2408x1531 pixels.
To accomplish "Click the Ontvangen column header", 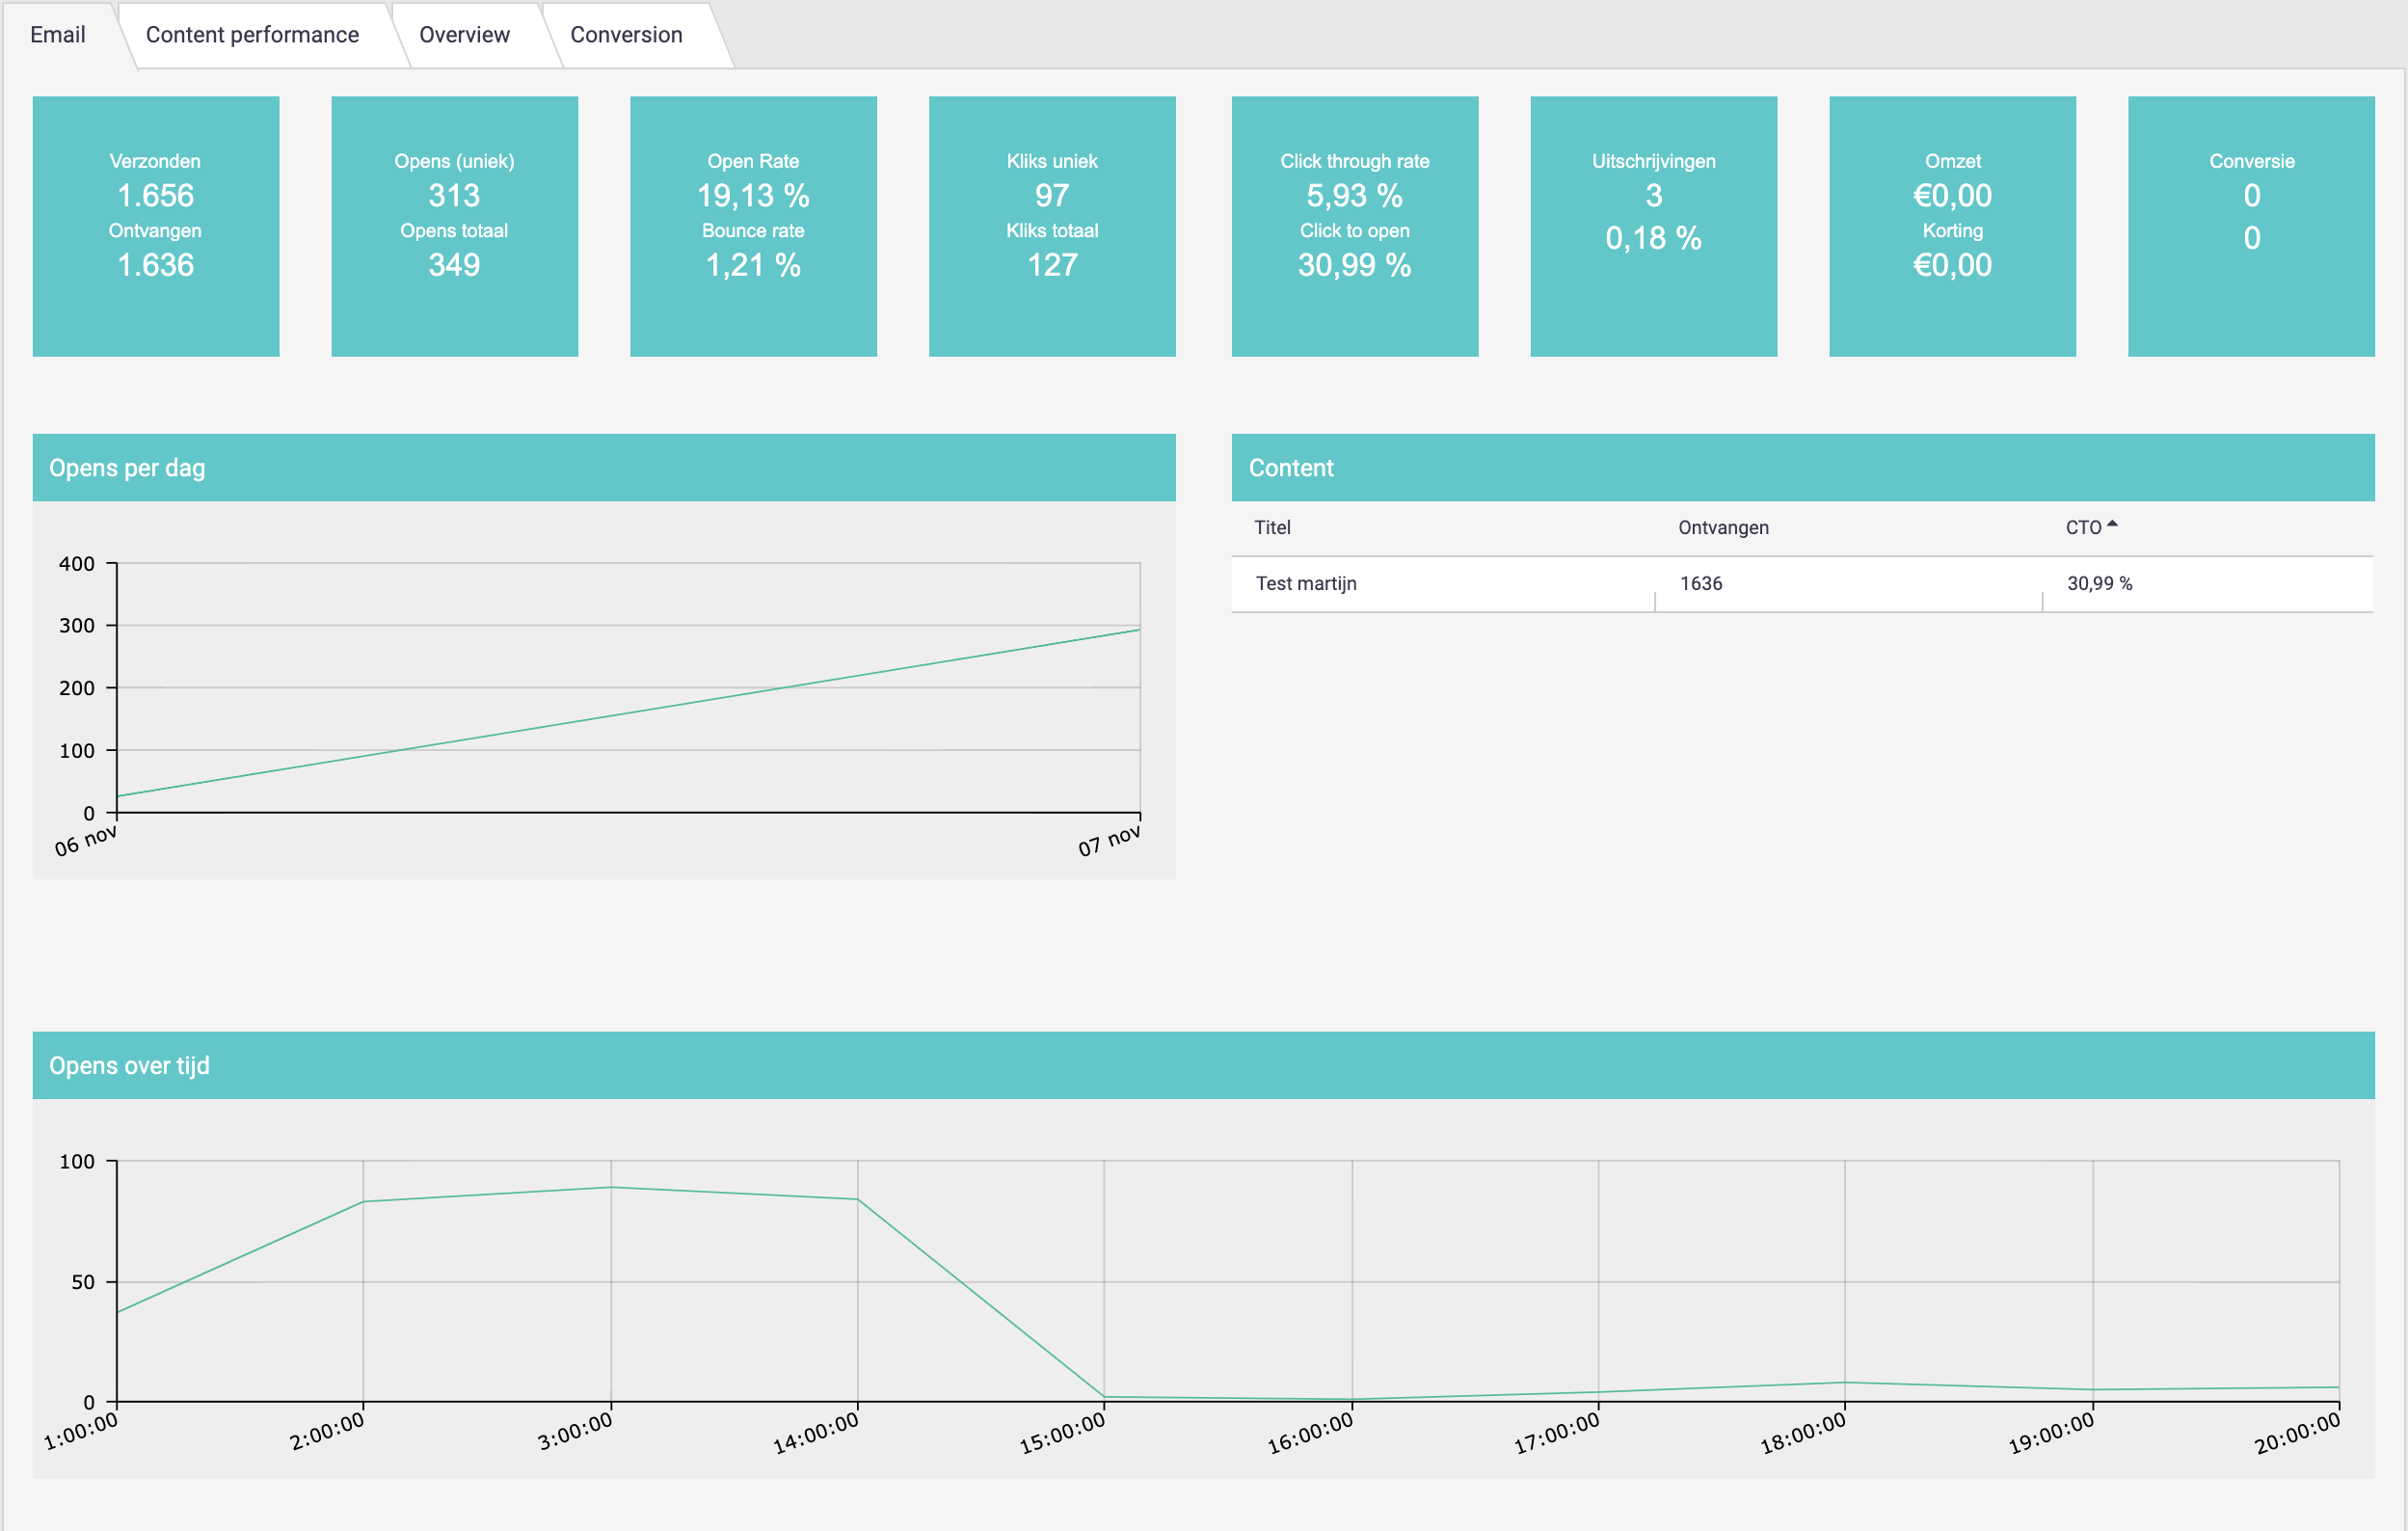I will [x=1723, y=527].
